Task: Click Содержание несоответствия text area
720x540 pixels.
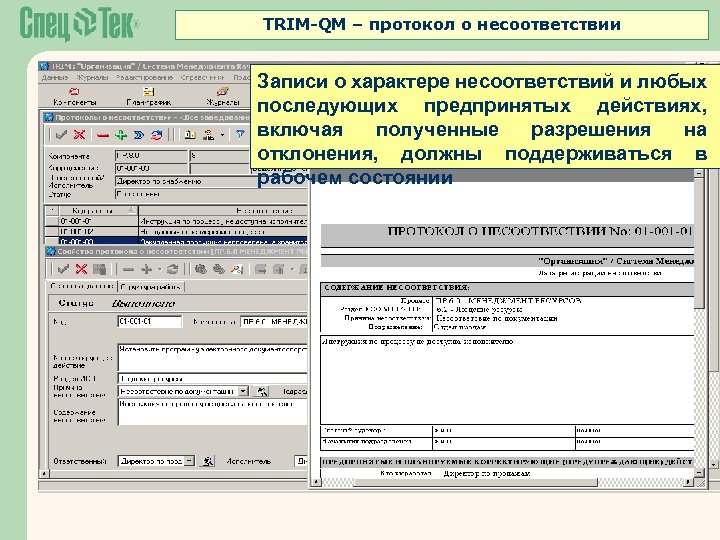Action: (213, 412)
